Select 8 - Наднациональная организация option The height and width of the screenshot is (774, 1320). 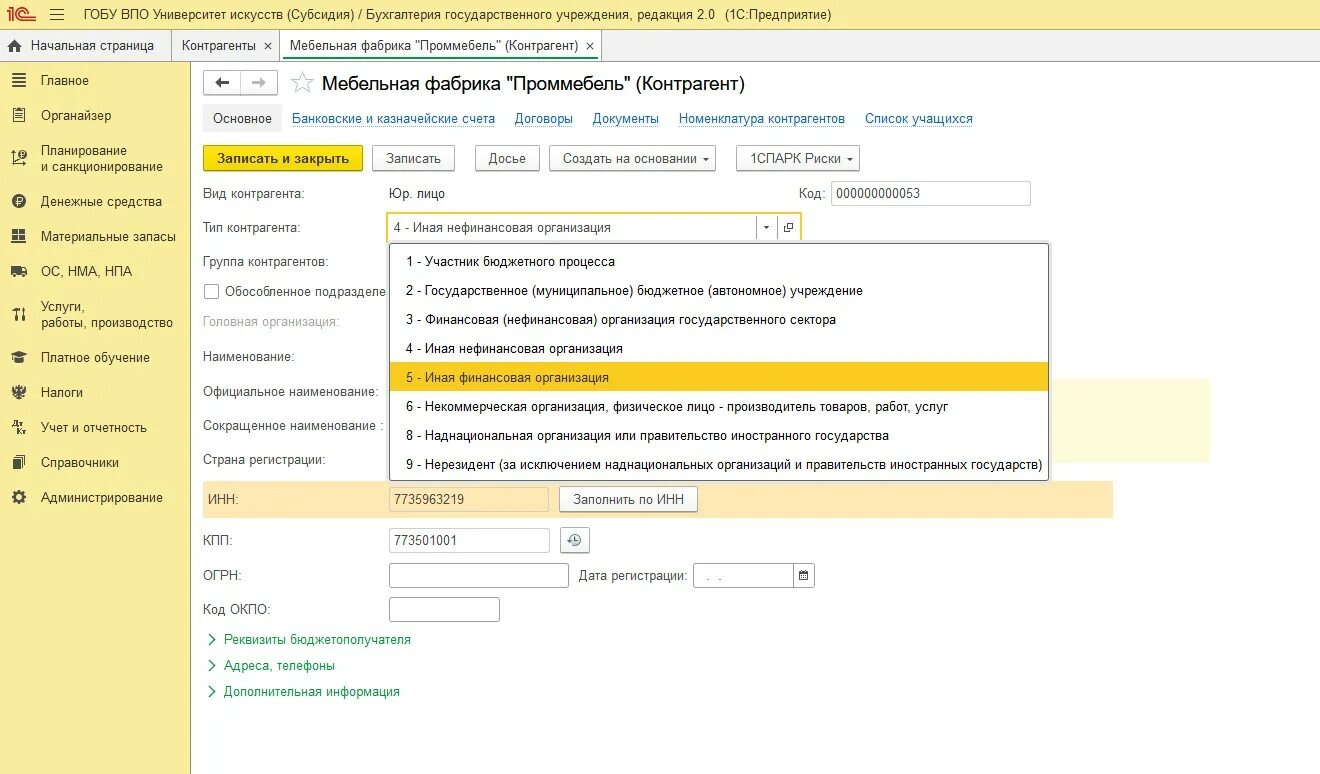pos(718,436)
